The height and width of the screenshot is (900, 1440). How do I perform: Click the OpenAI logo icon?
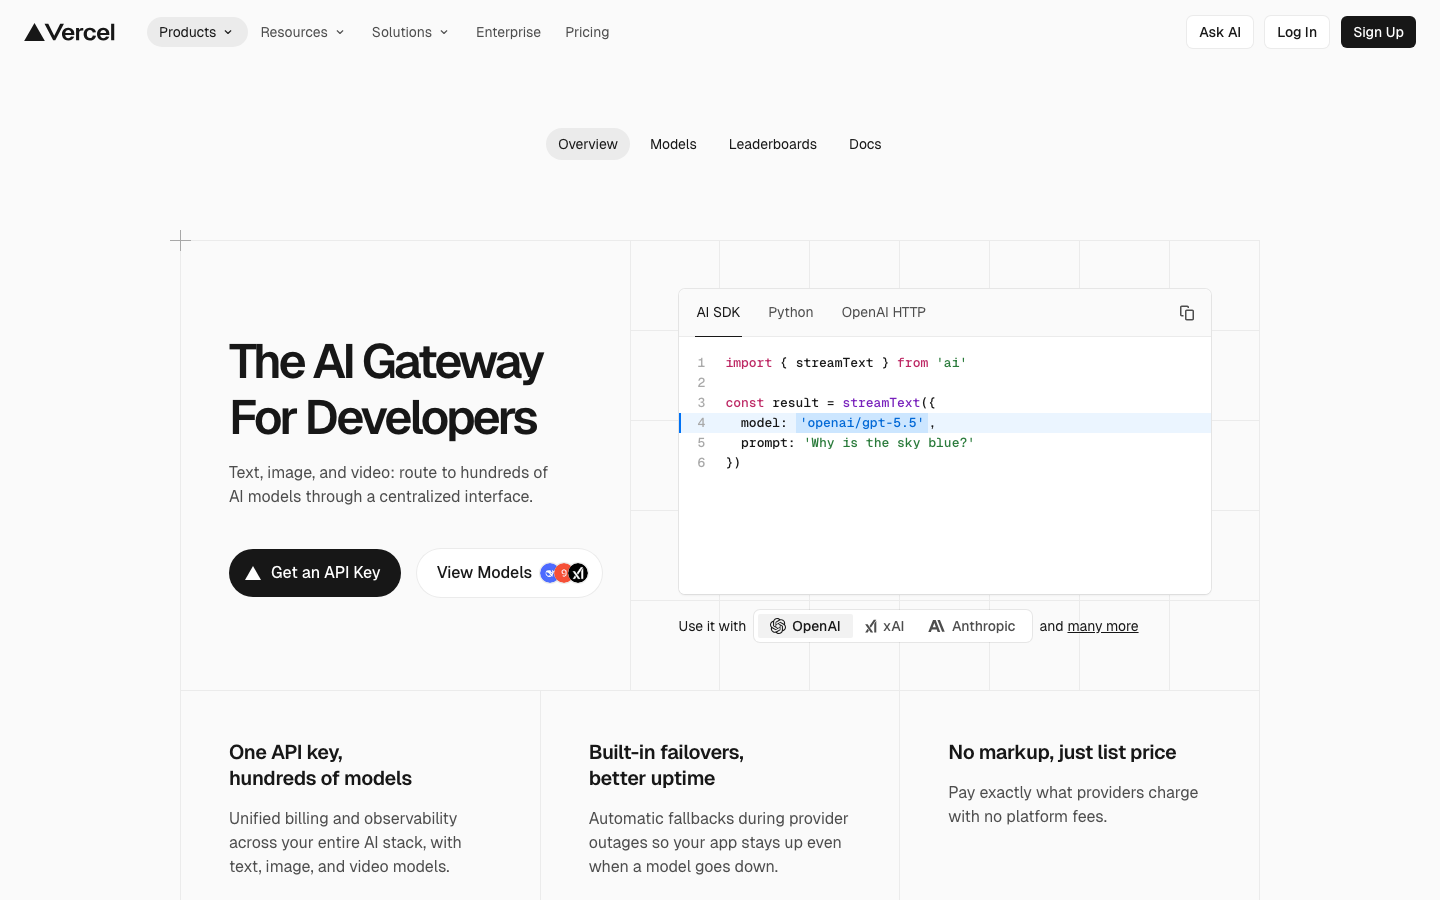[778, 626]
